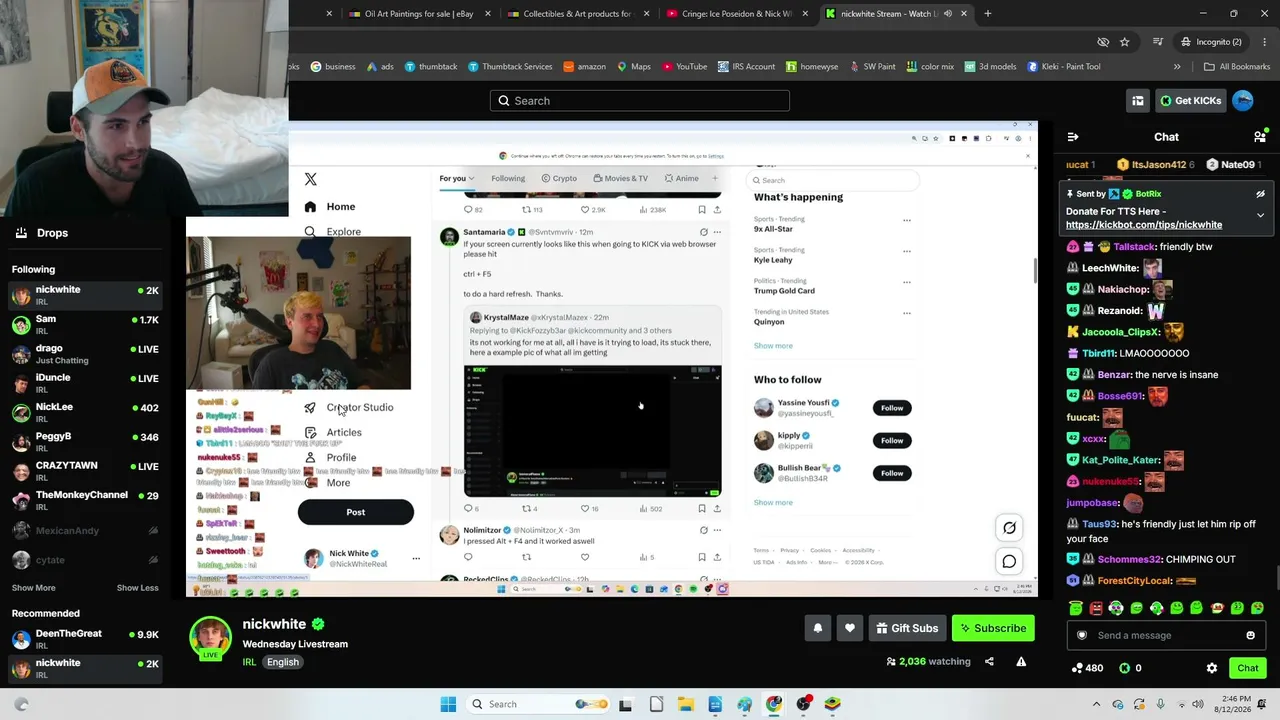Collapse the Following list with Show Less

click(137, 588)
